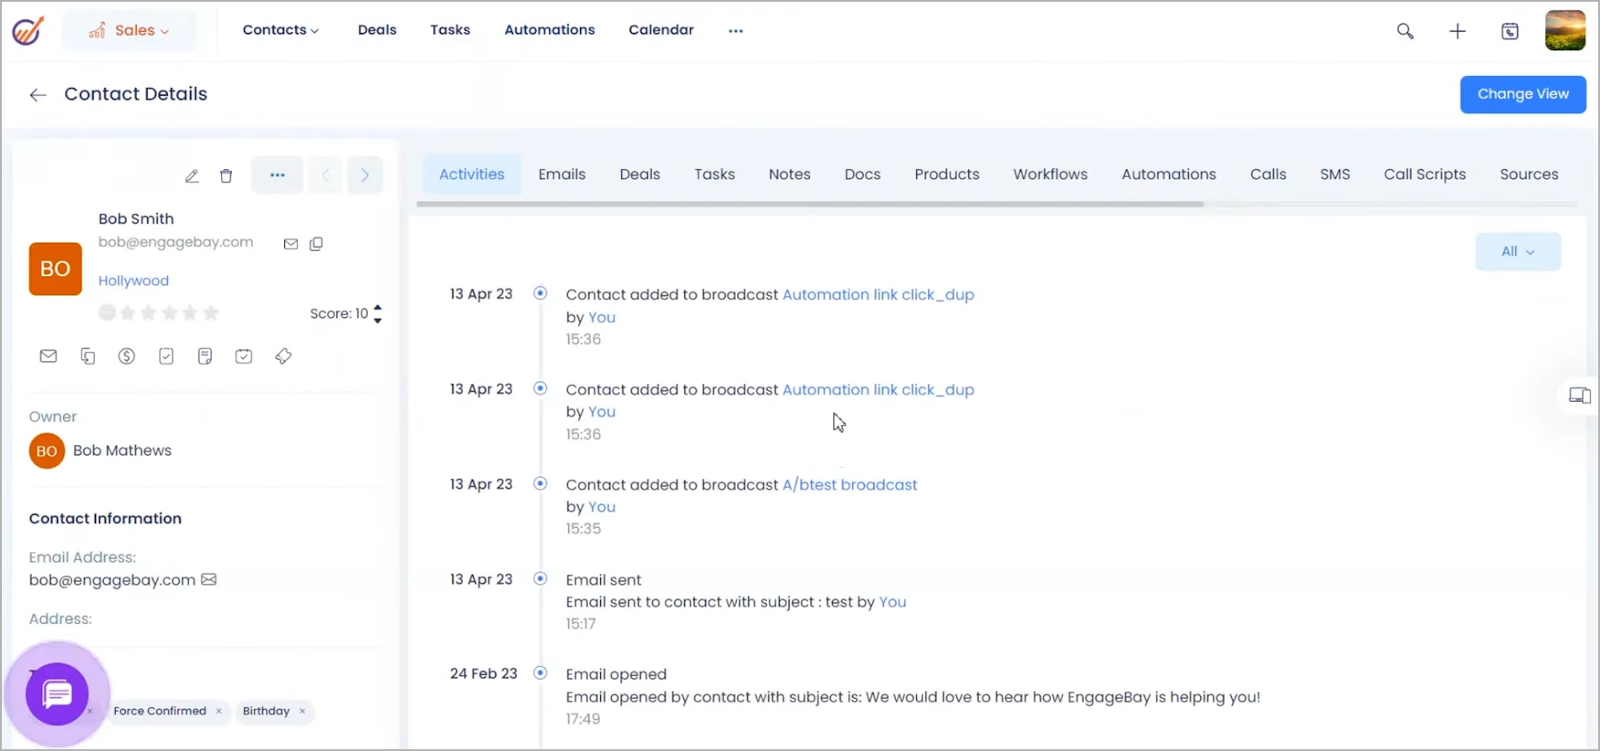Copy email address with the copy icon
This screenshot has width=1600, height=751.
[316, 244]
